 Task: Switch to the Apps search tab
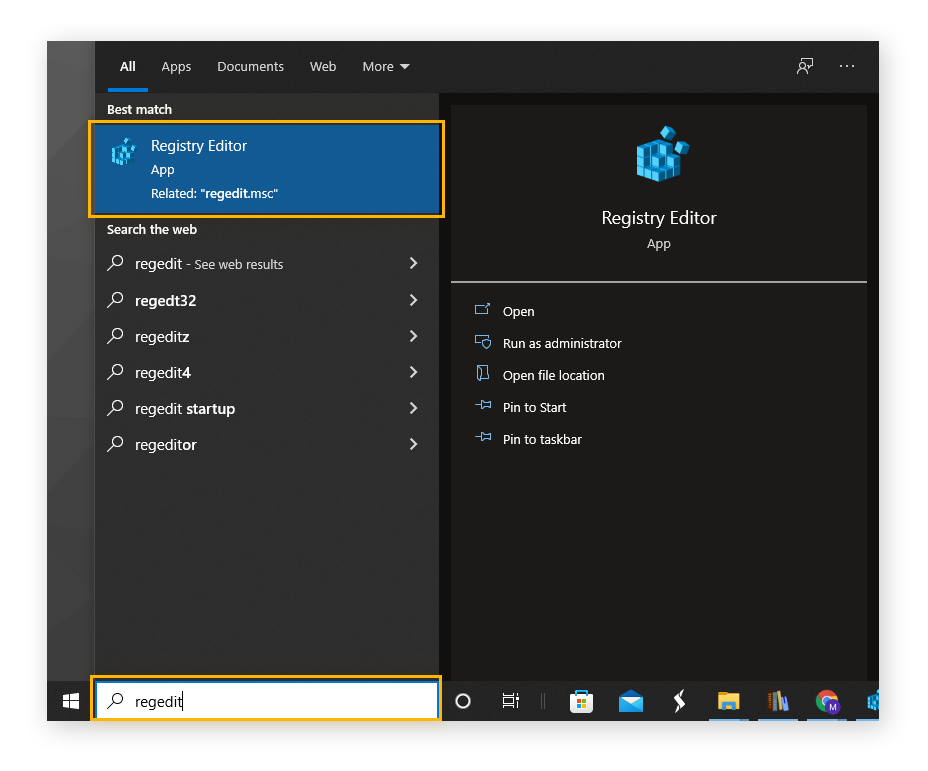coord(176,66)
